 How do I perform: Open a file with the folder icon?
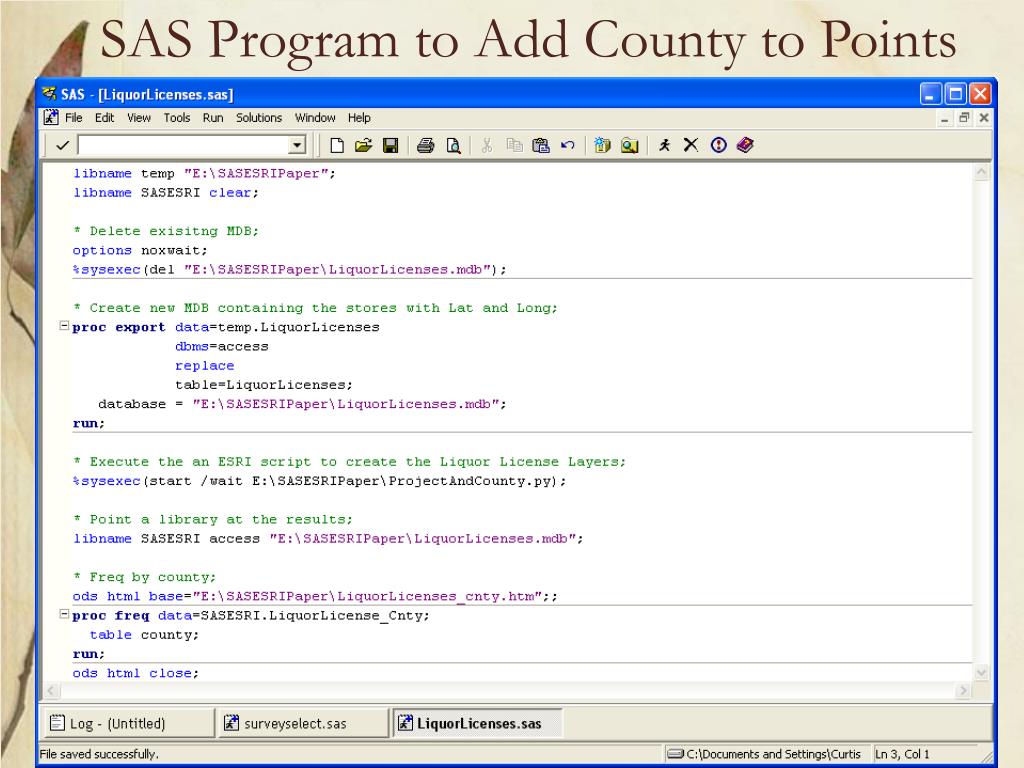pyautogui.click(x=364, y=145)
